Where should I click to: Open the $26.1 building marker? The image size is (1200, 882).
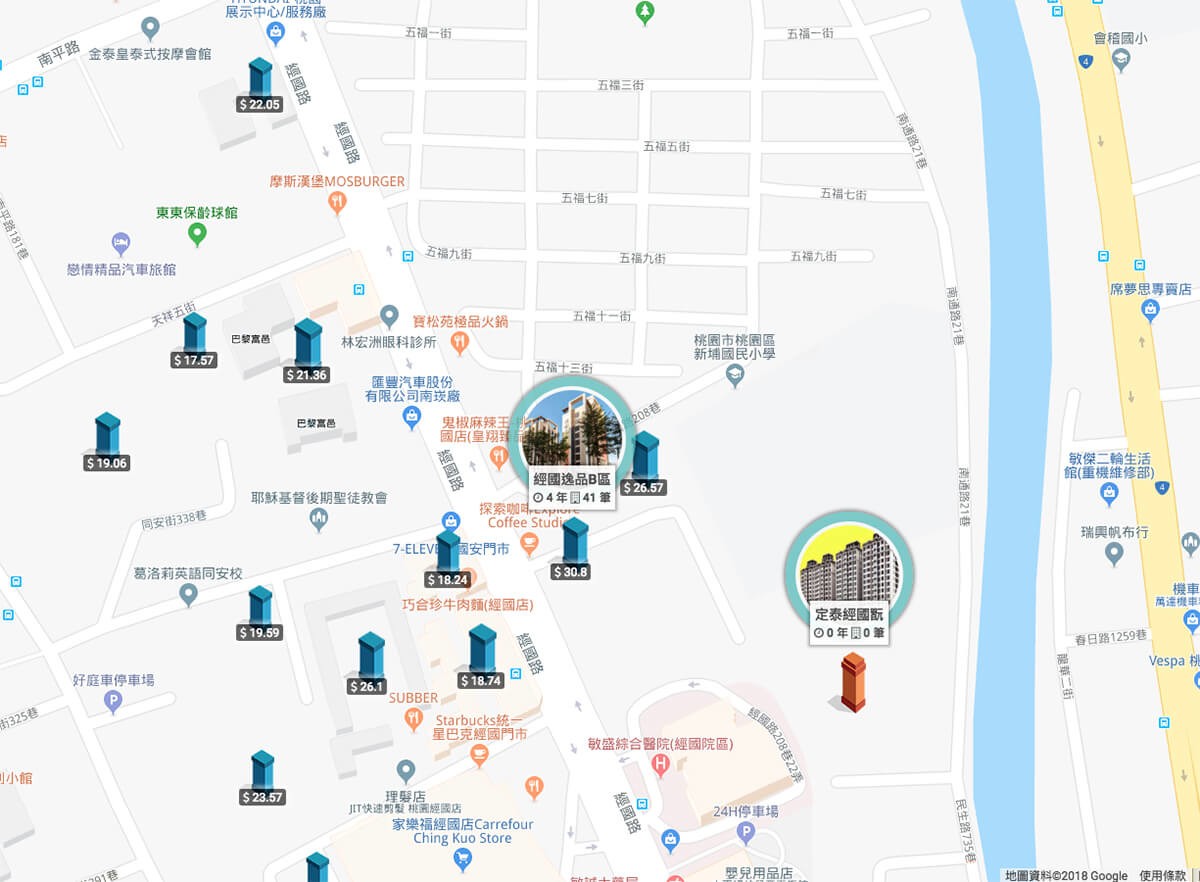367,664
